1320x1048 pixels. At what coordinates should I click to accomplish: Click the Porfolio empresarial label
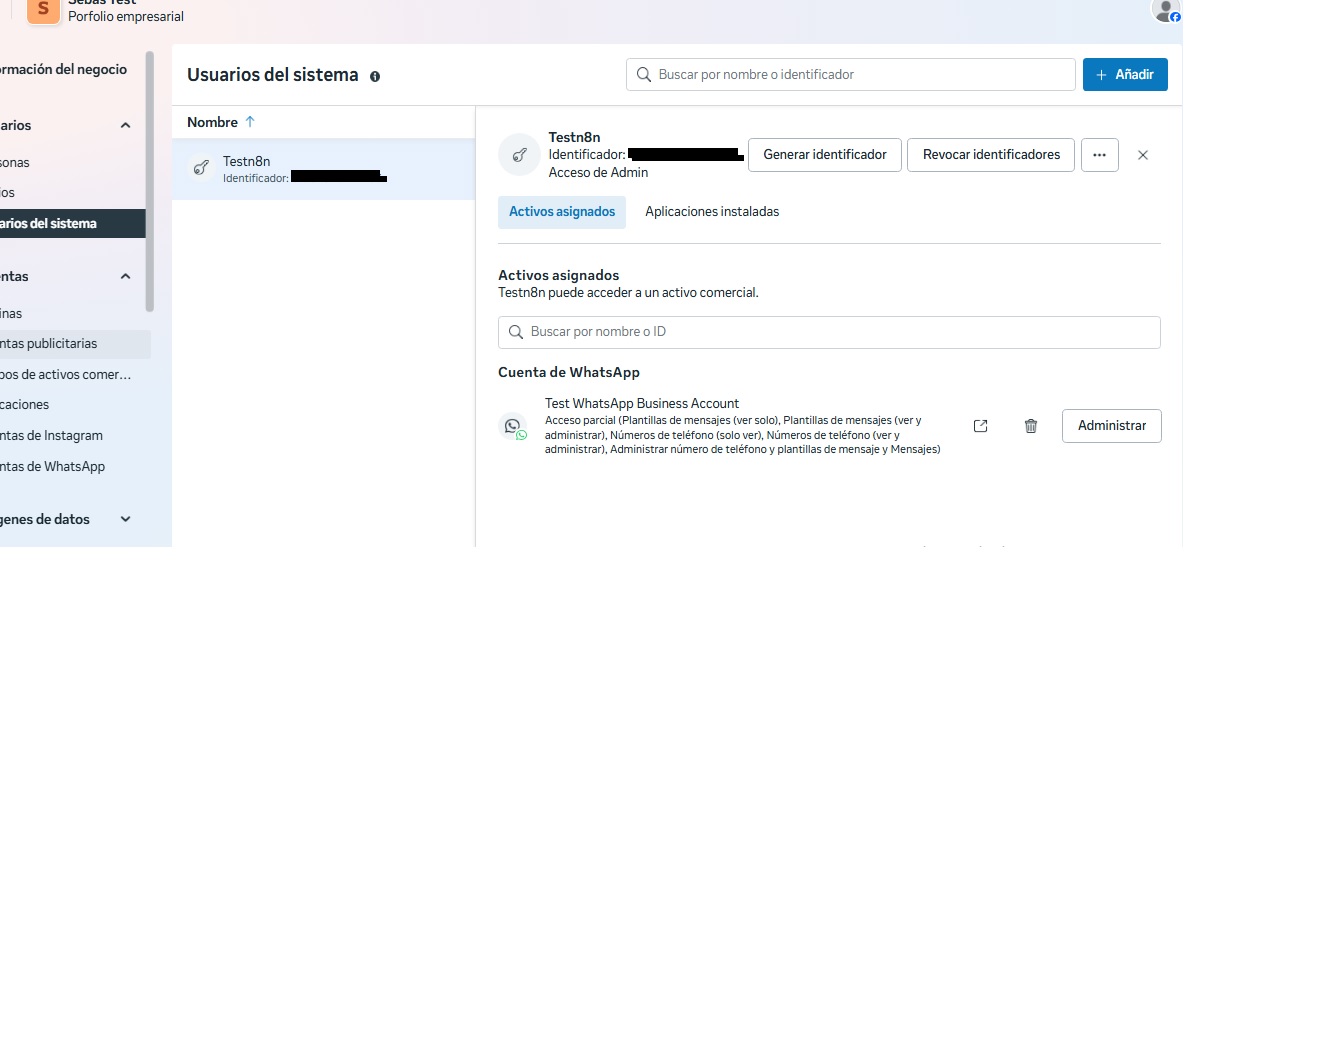pyautogui.click(x=126, y=17)
